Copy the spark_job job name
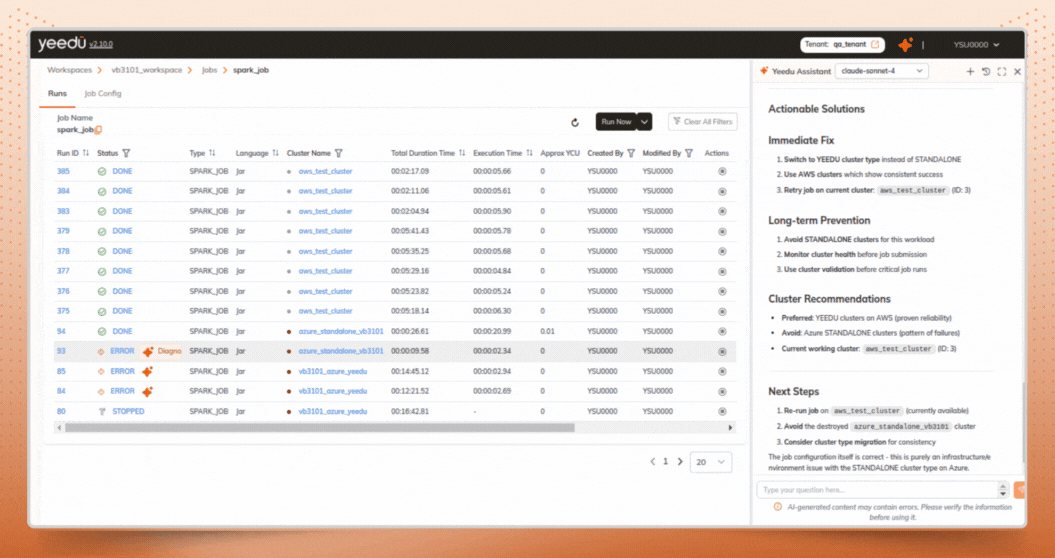Image resolution: width=1055 pixels, height=558 pixels. [x=98, y=130]
